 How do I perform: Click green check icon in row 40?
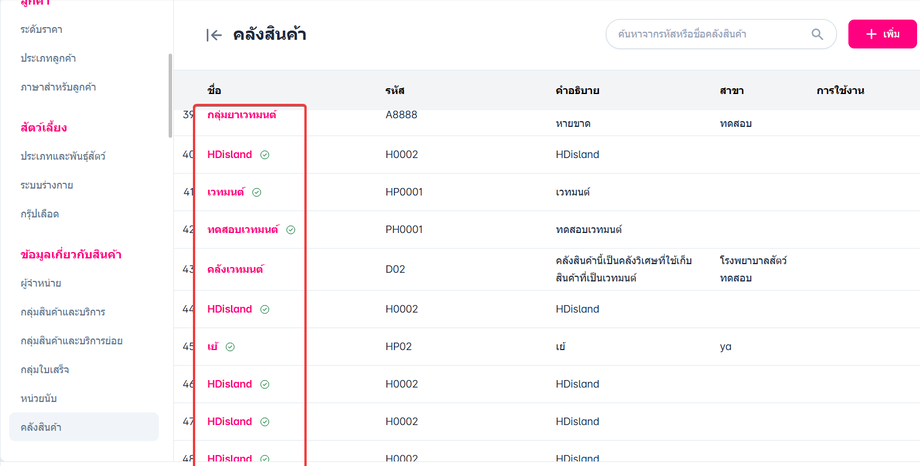tap(265, 155)
